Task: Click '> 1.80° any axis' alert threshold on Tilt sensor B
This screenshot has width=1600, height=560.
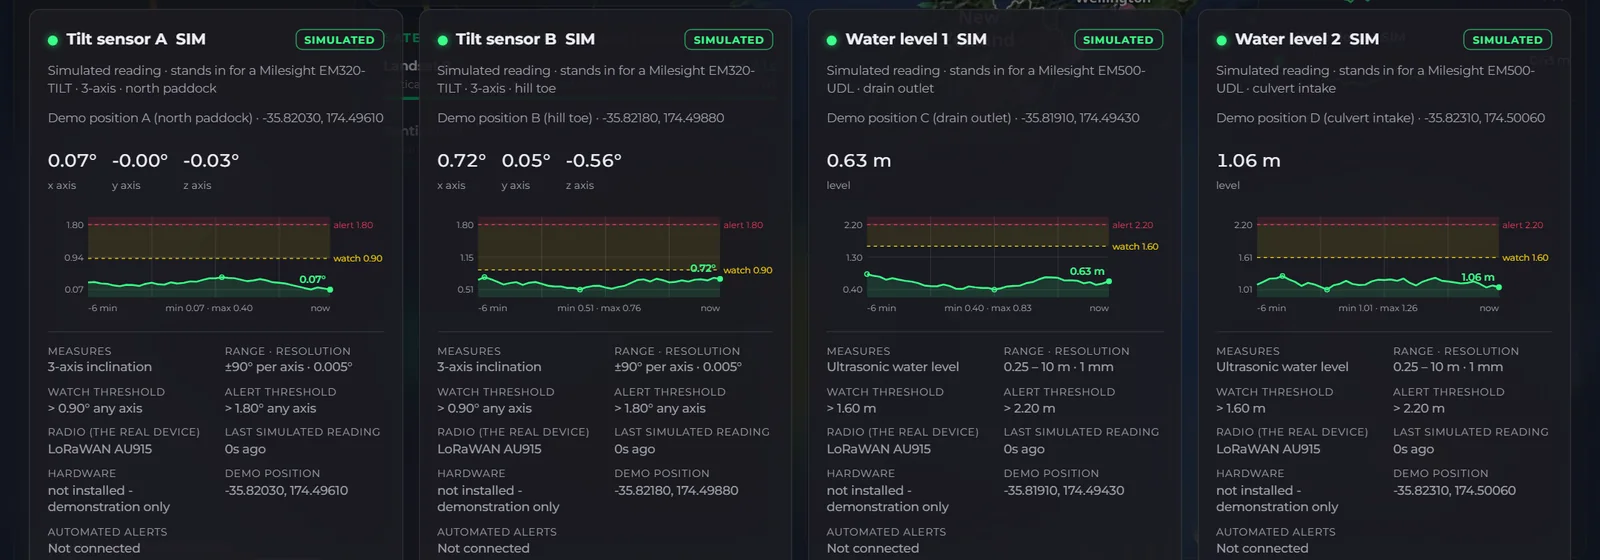Action: [660, 408]
